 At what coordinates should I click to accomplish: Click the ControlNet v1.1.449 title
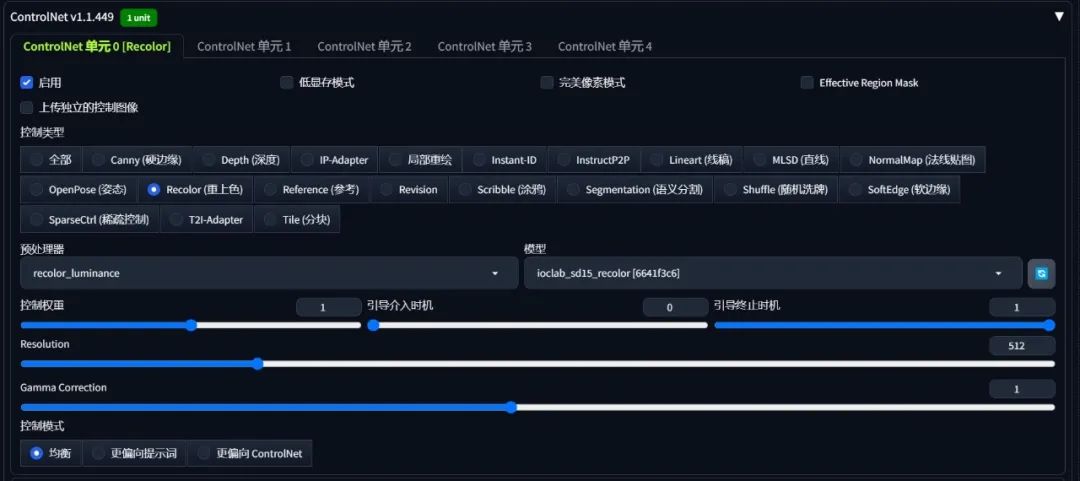[62, 17]
